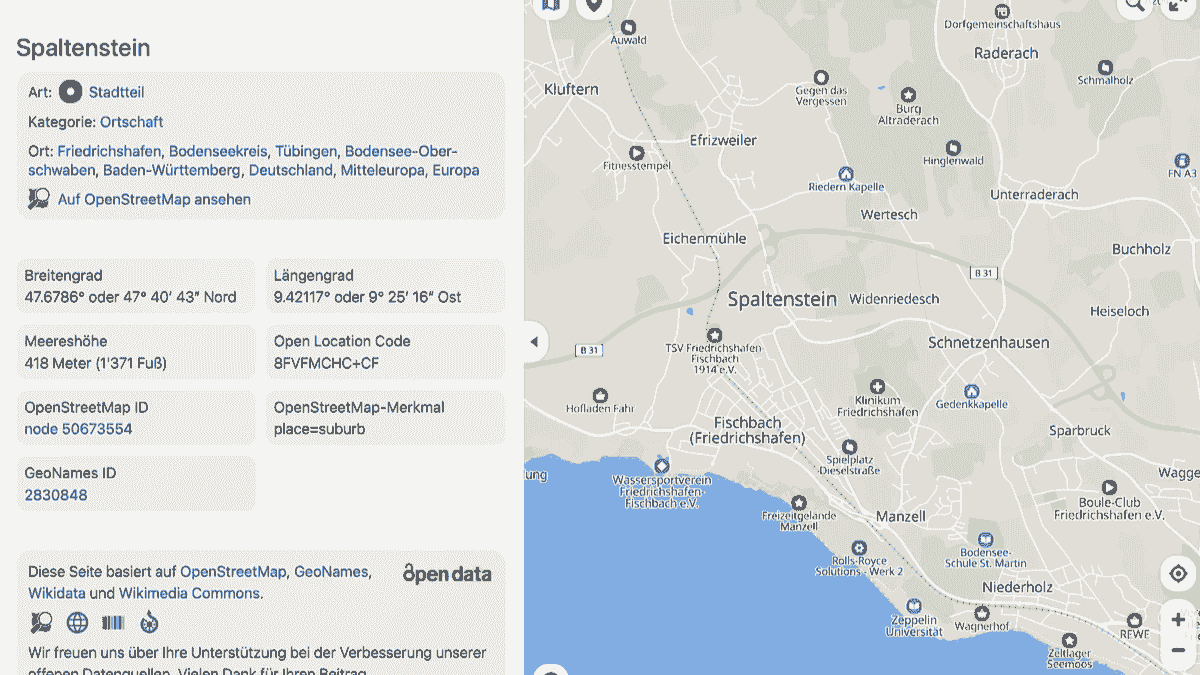Follow the Wikimedia Commons text link

pyautogui.click(x=188, y=593)
